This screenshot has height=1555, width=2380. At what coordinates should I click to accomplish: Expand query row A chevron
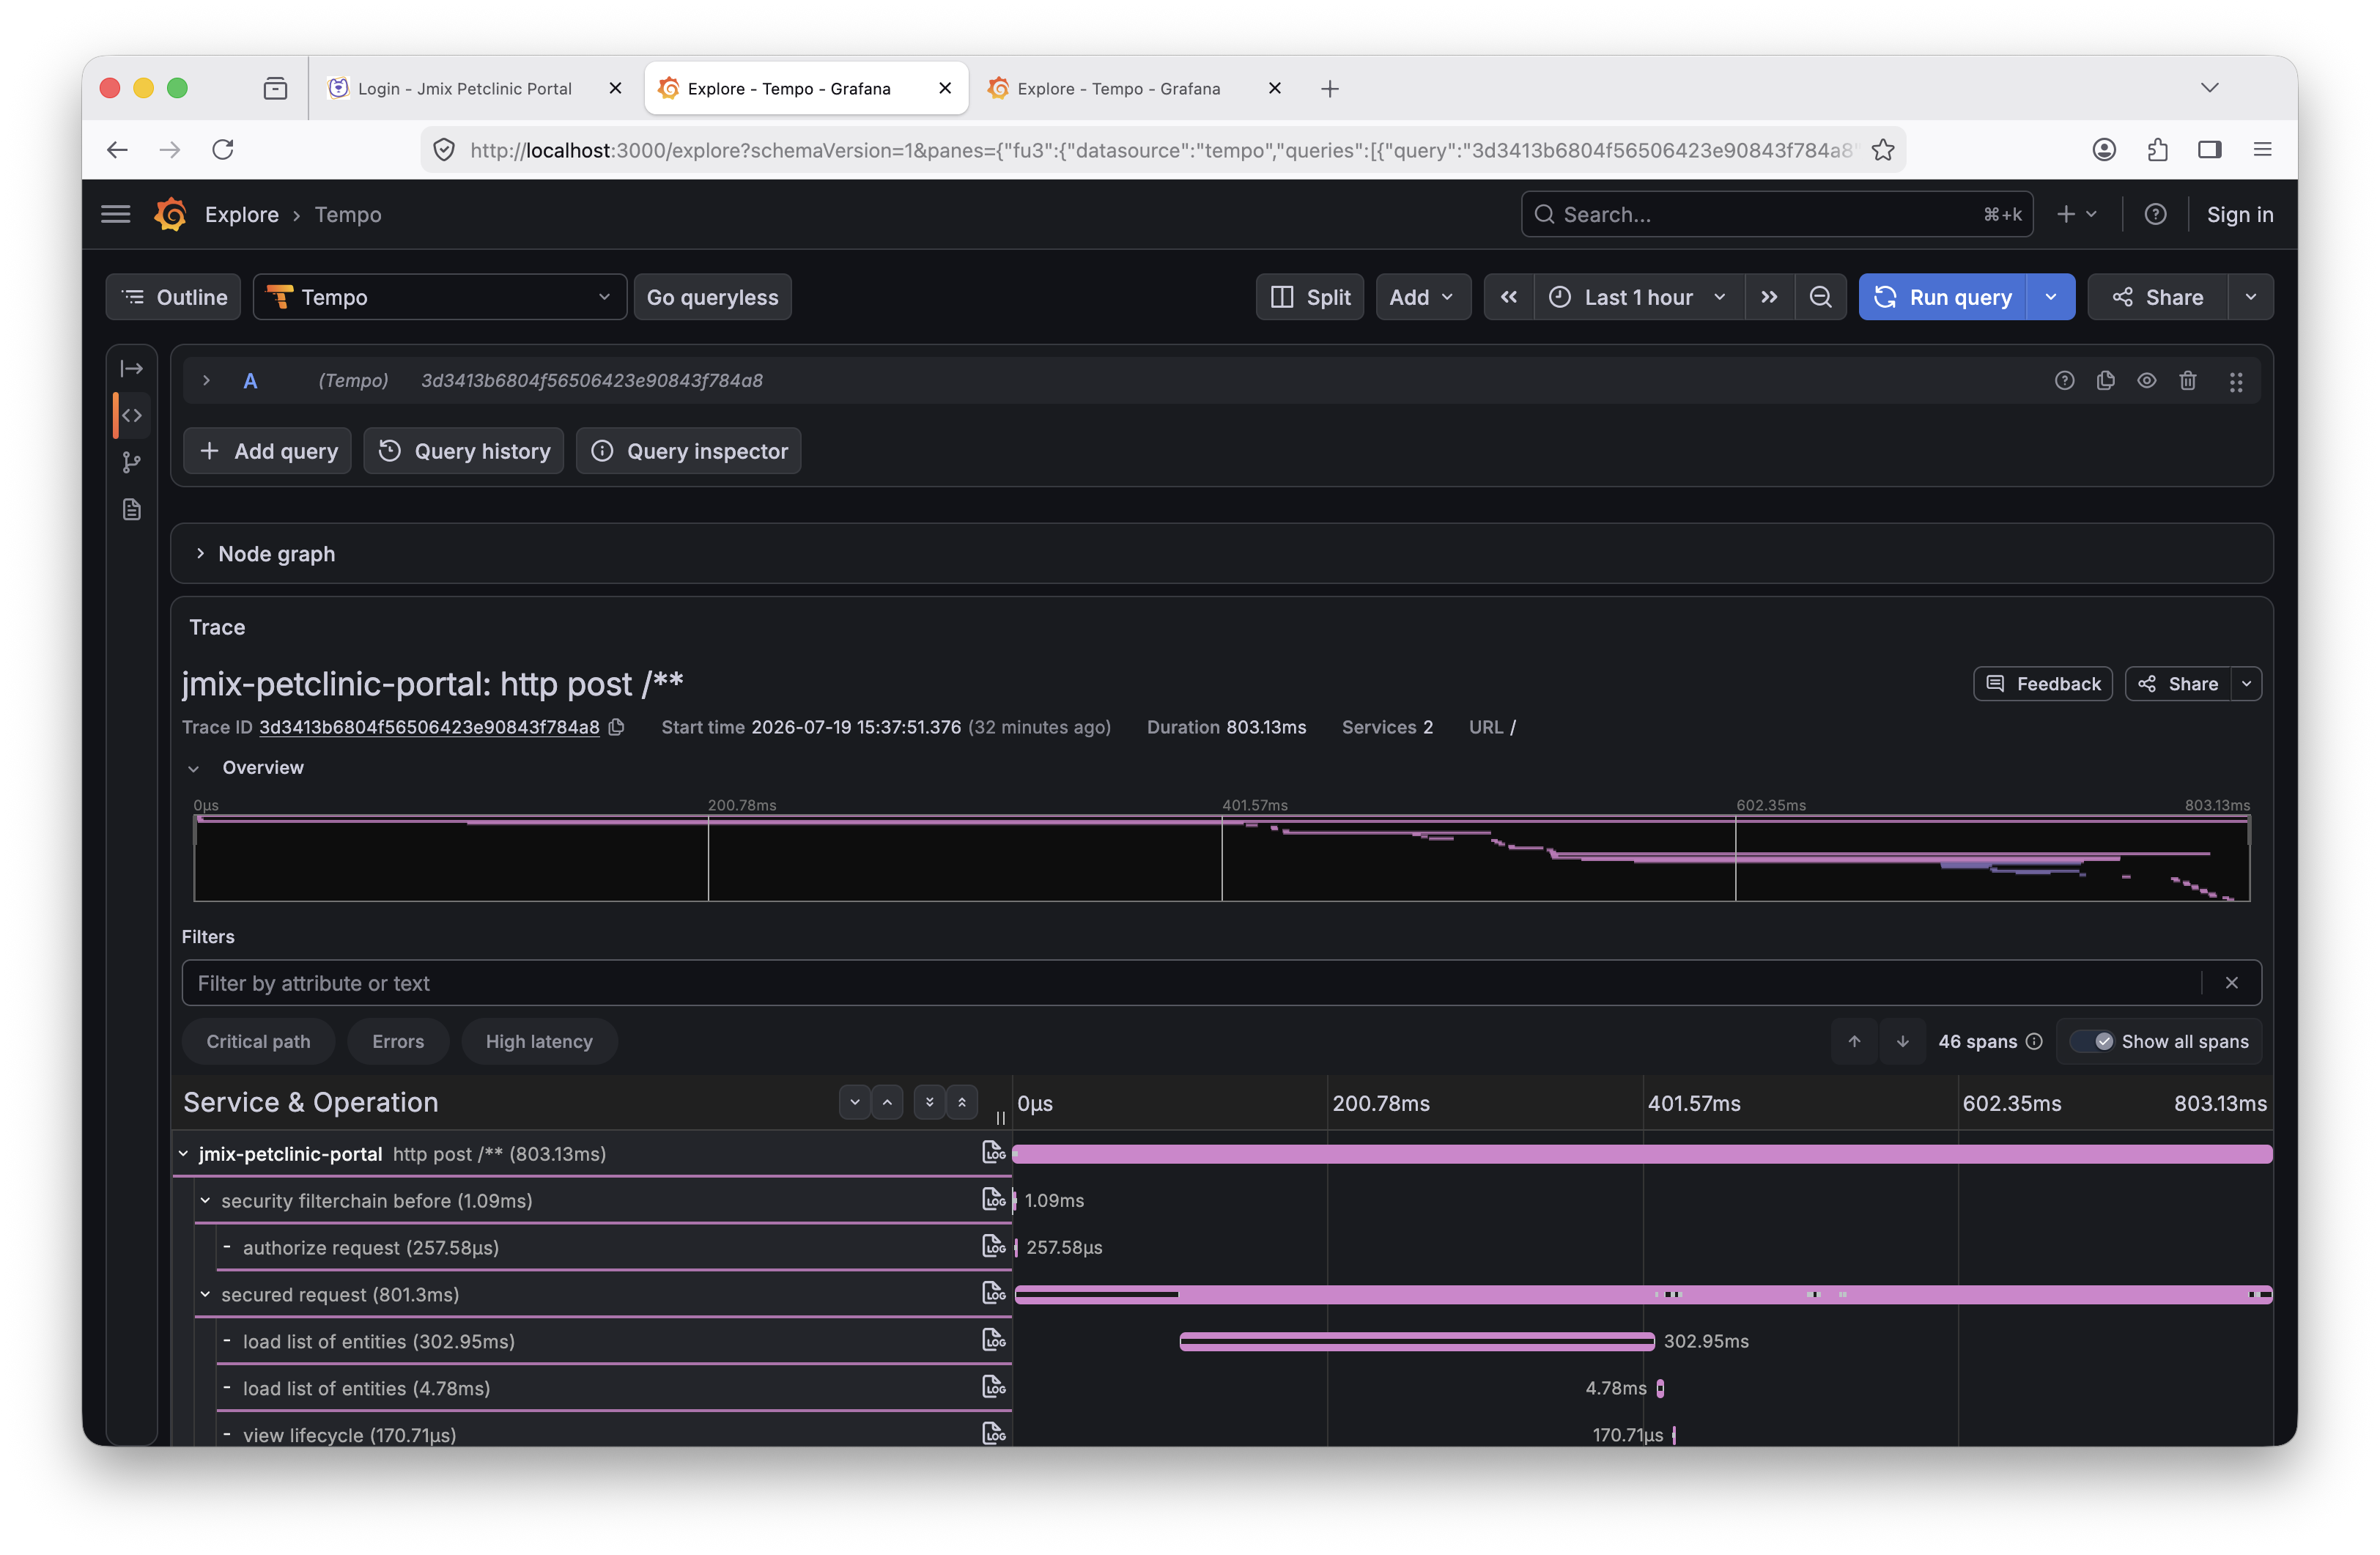click(x=206, y=381)
